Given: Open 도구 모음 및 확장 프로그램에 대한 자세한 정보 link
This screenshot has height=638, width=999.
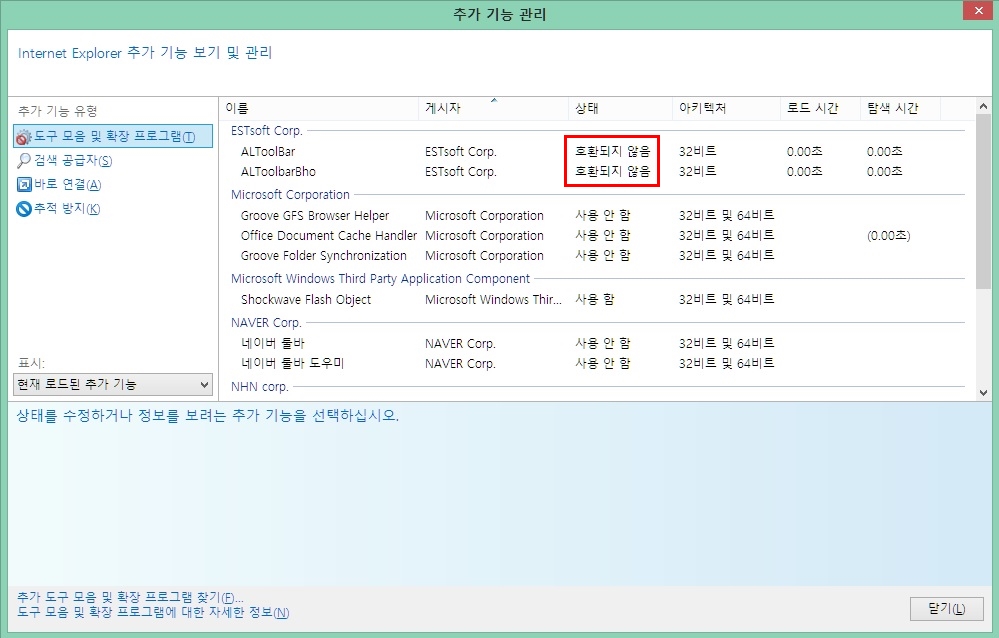Looking at the screenshot, I should coord(153,612).
